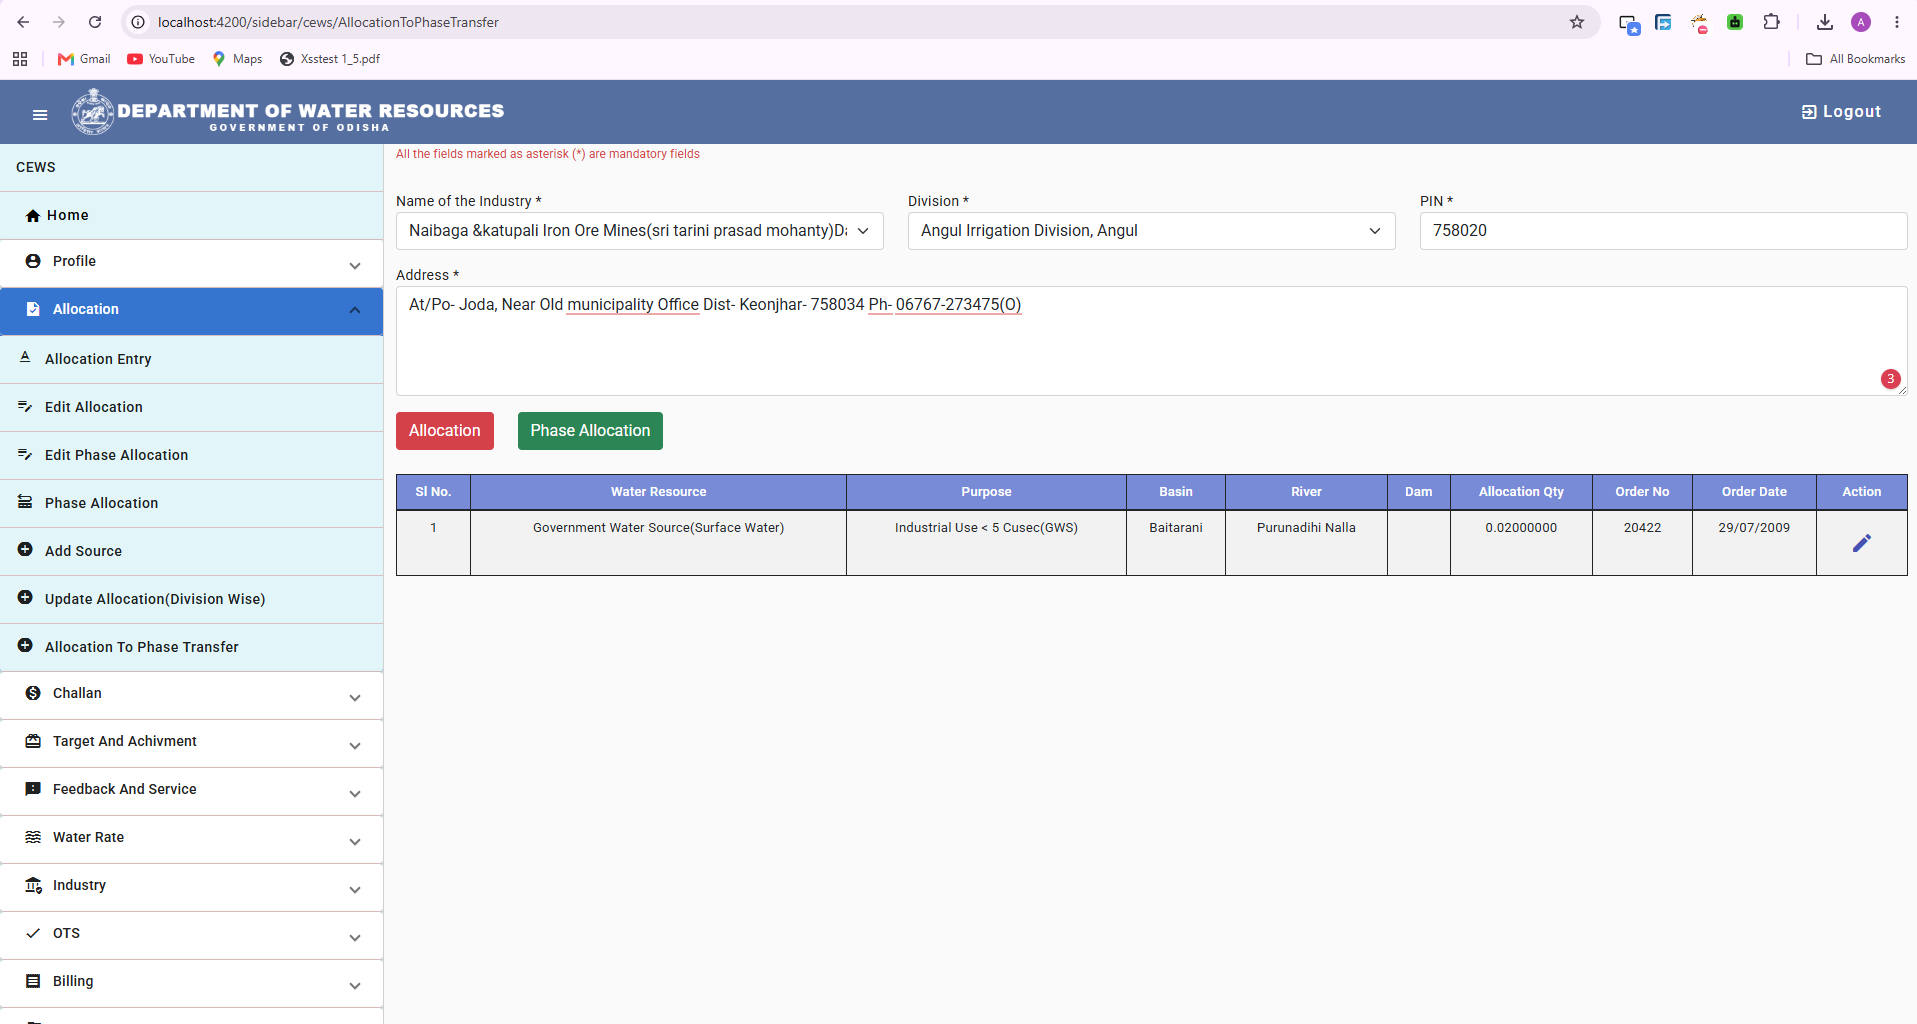This screenshot has width=1917, height=1024.
Task: Open the Name of the Industry dropdown
Action: pyautogui.click(x=640, y=231)
